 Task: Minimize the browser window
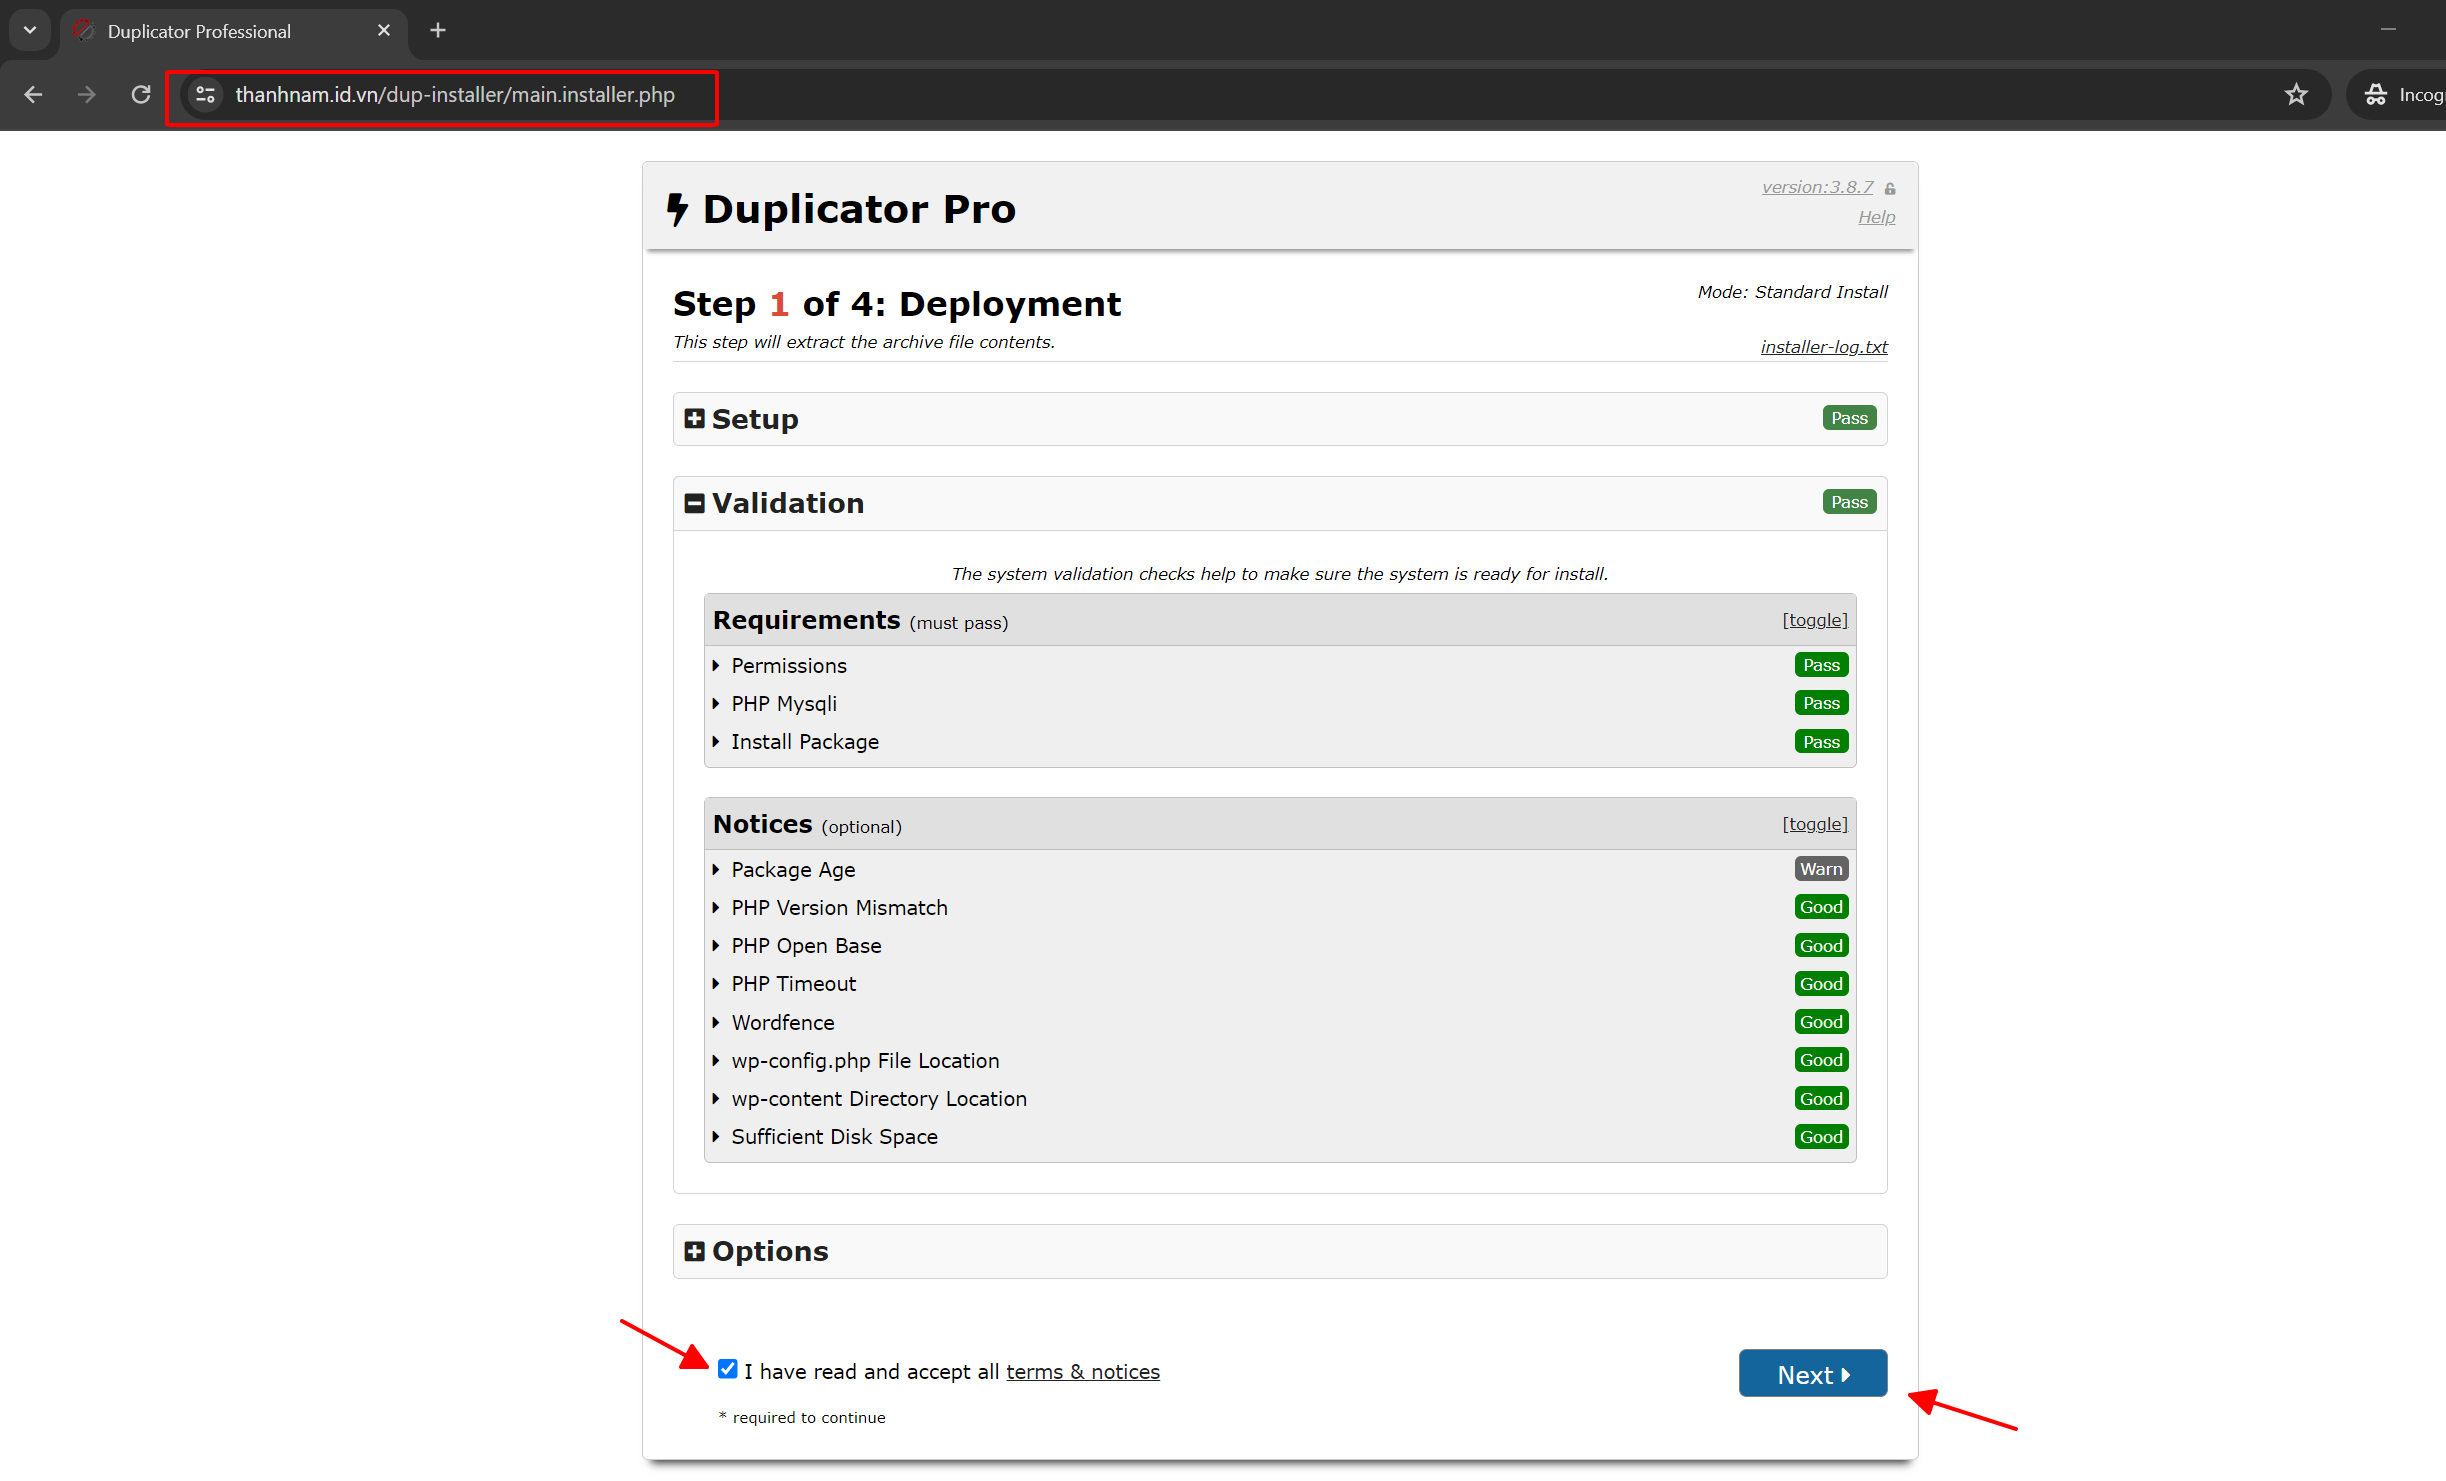2389,30
